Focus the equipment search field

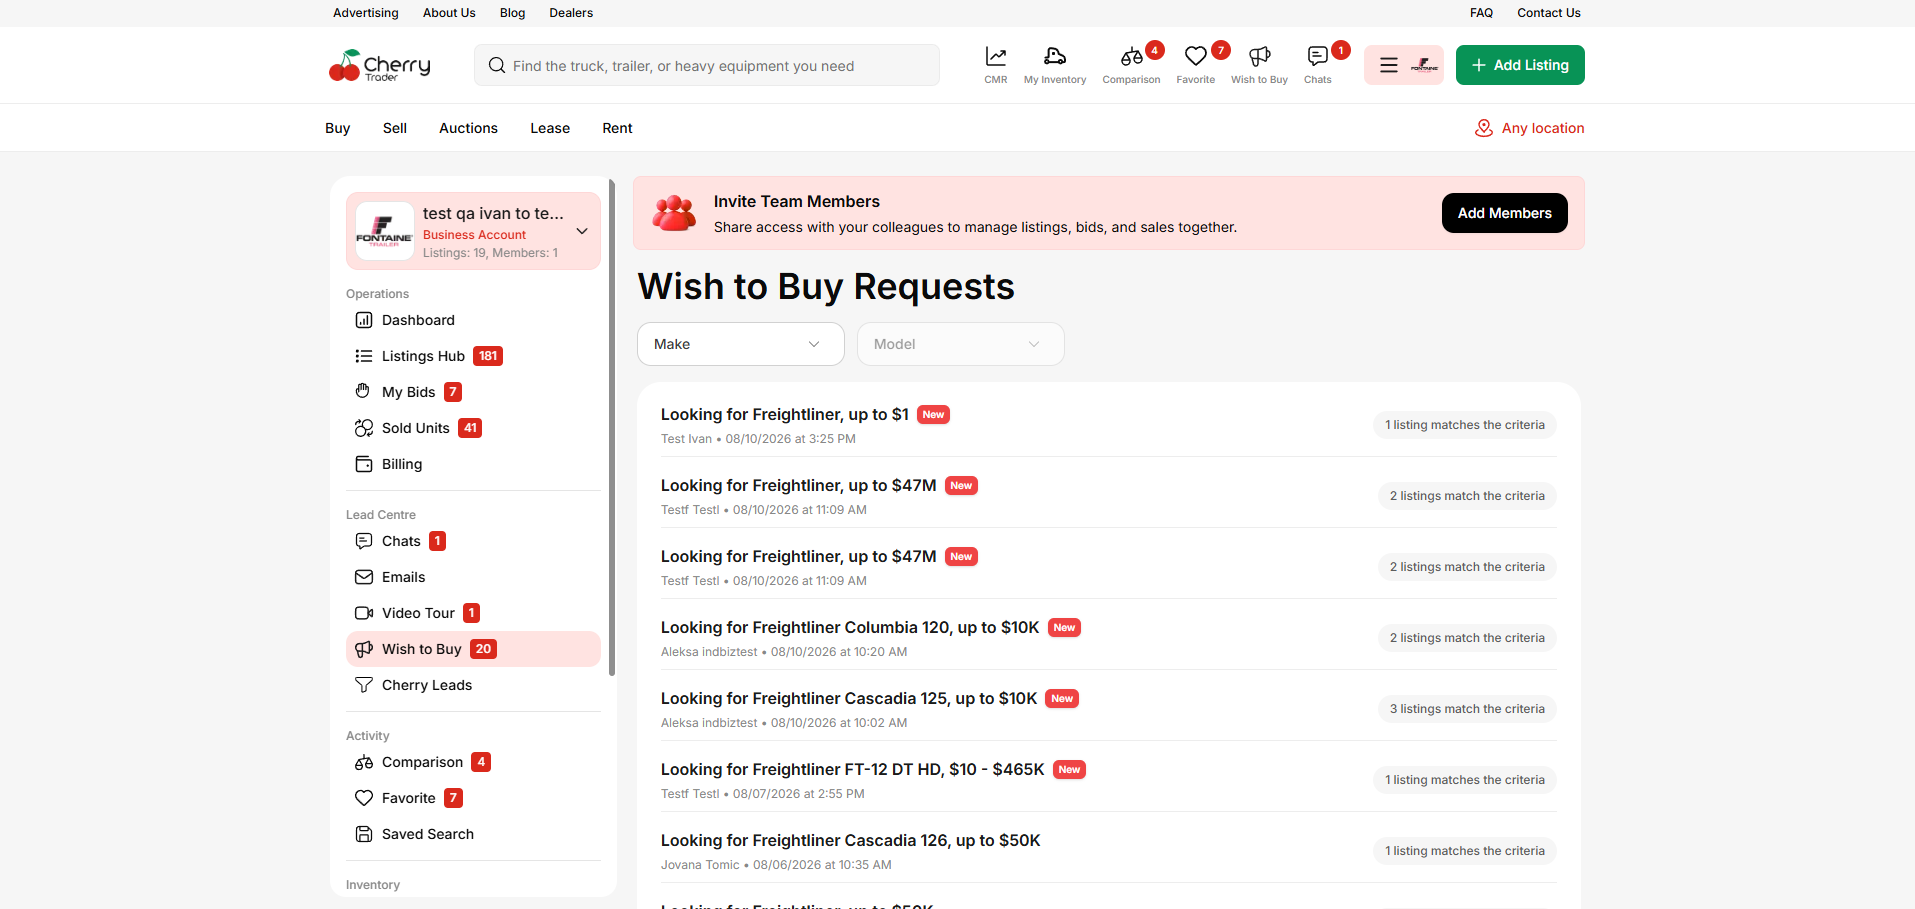point(707,65)
